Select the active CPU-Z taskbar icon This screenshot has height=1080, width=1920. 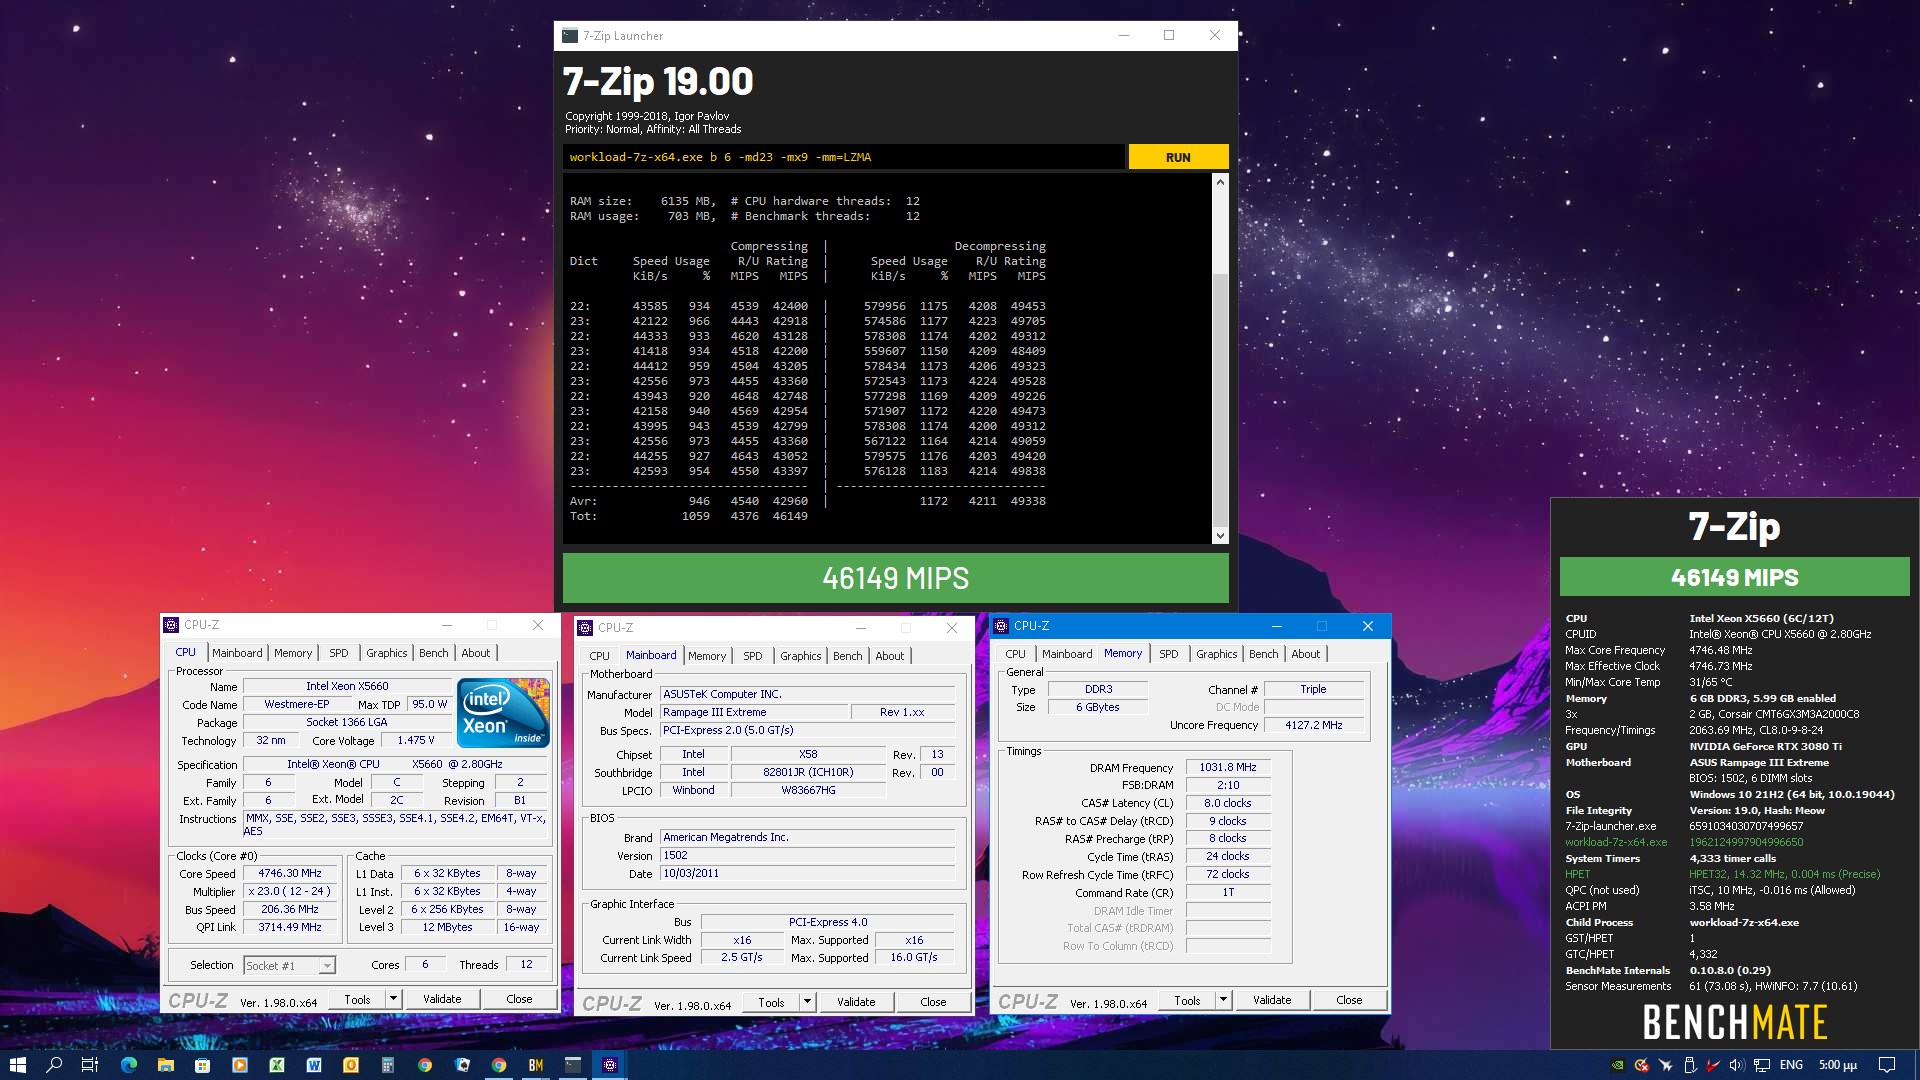(610, 1065)
